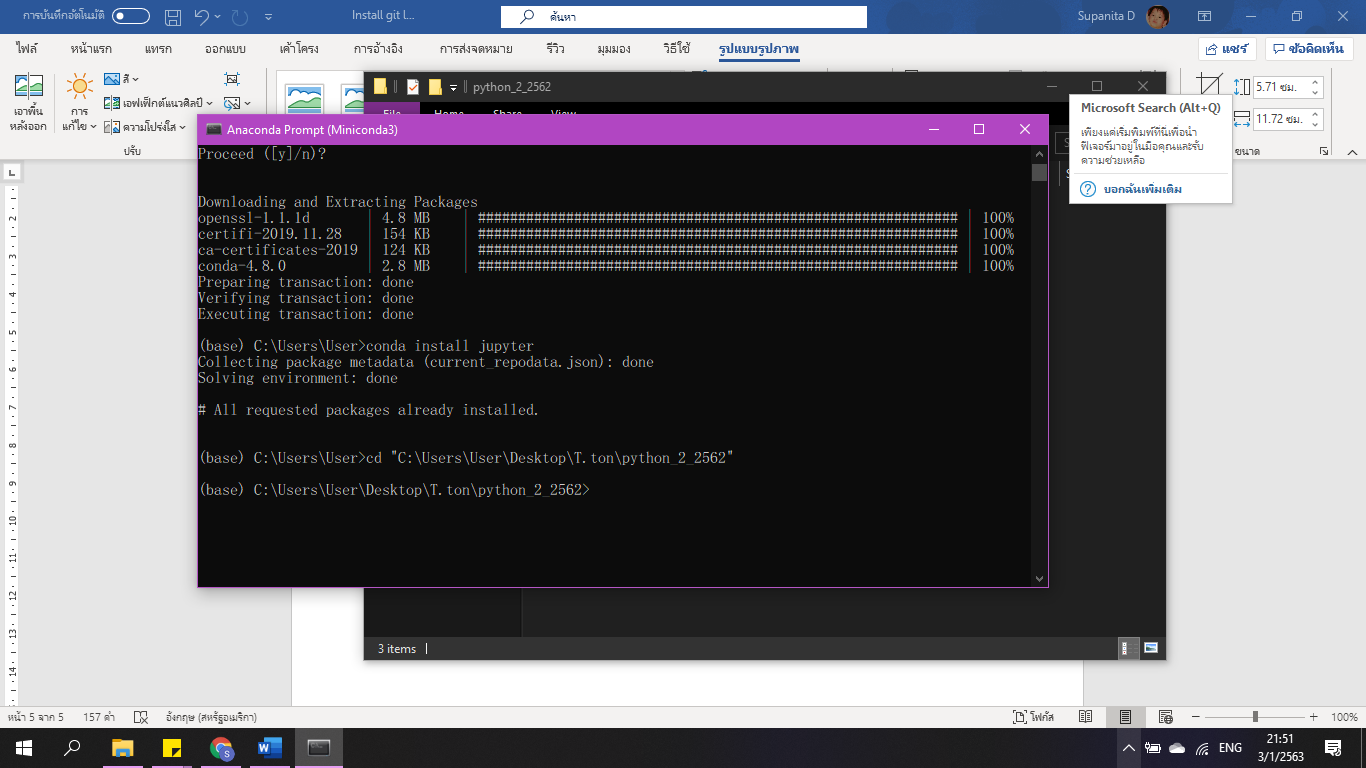The width and height of the screenshot is (1366, 768).
Task: Click the Save icon in Word title bar
Action: pyautogui.click(x=173, y=17)
